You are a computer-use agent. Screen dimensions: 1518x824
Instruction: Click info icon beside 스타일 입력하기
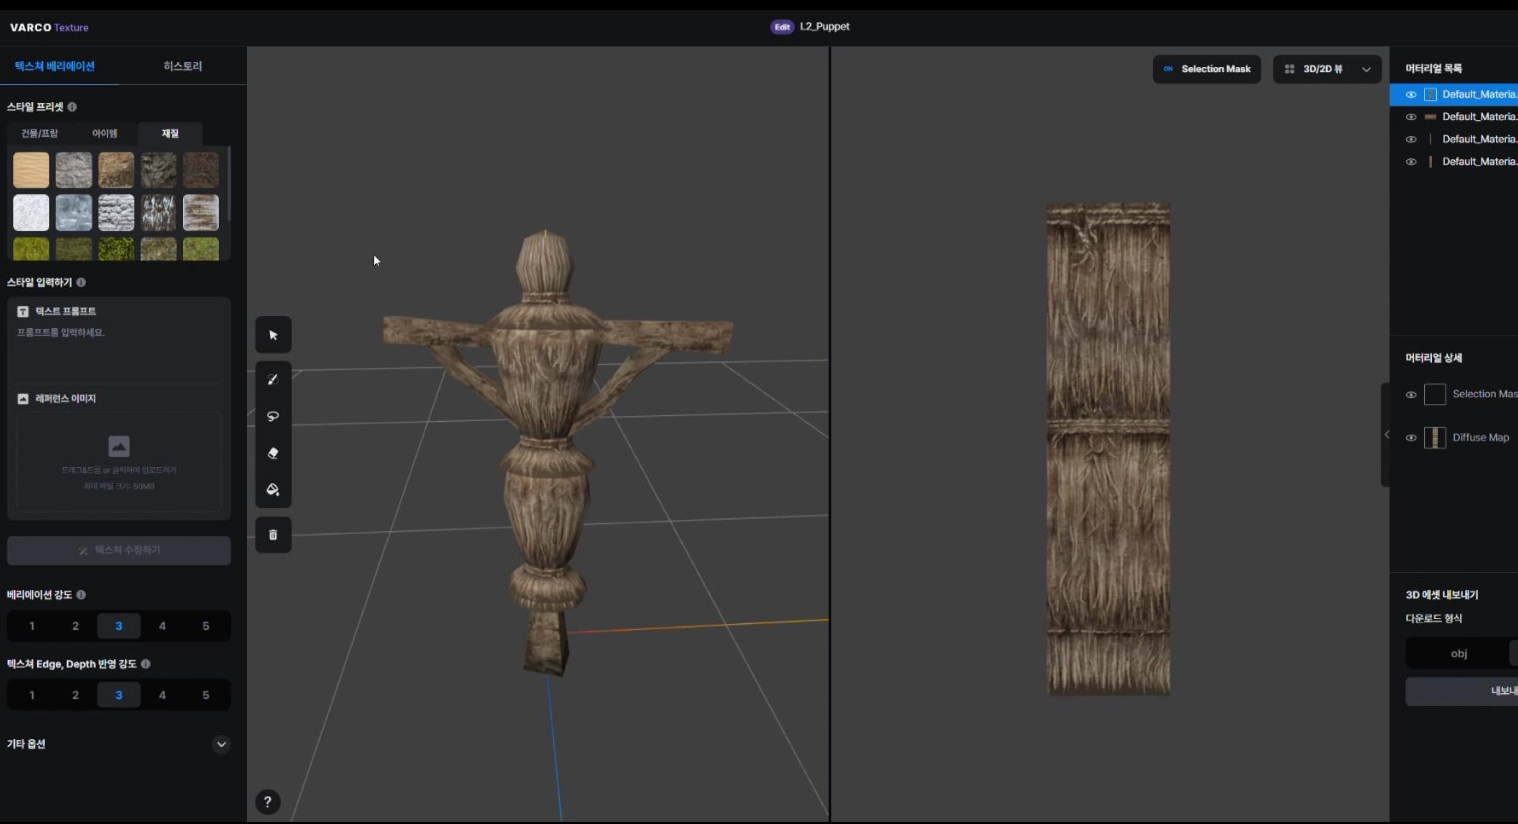pos(81,282)
